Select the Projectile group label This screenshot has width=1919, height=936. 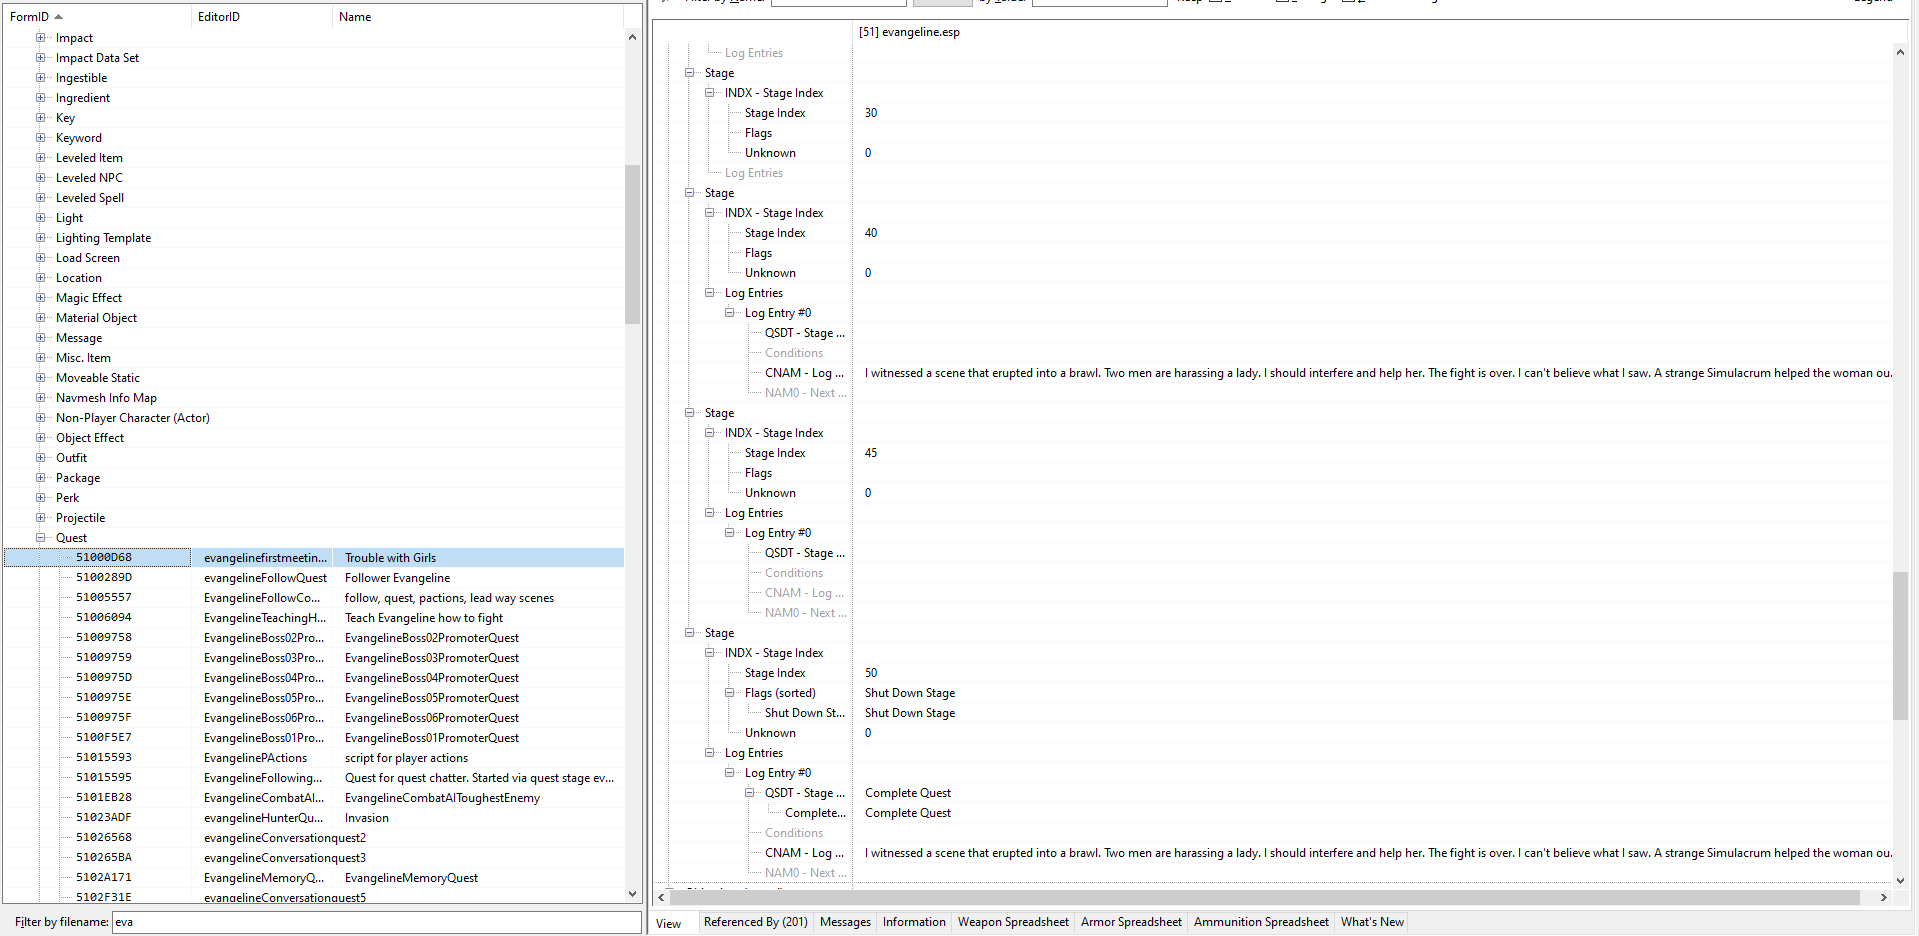80,518
